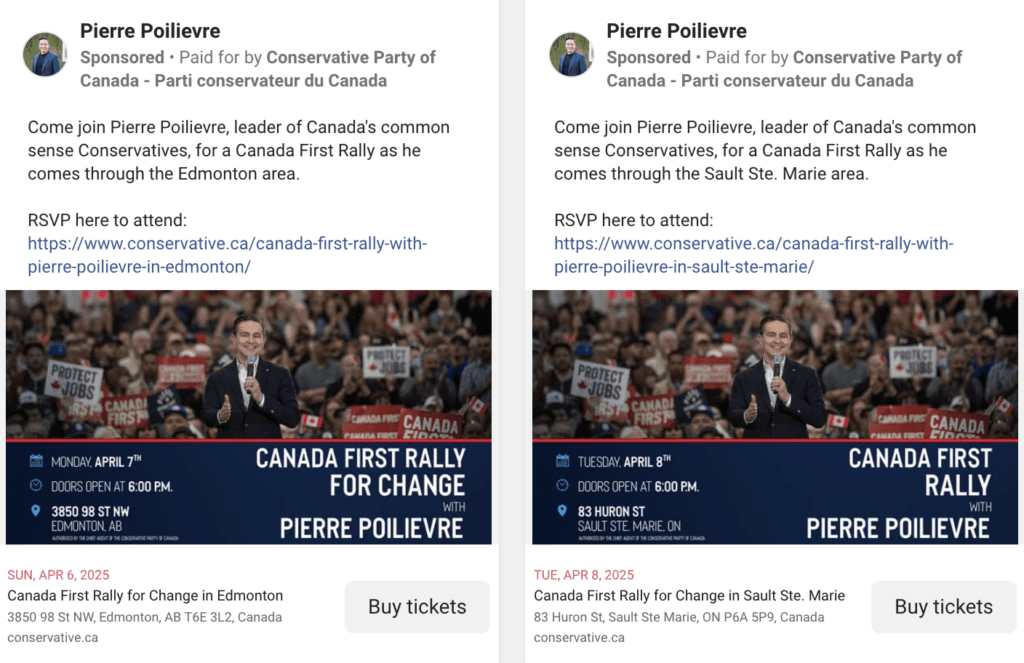This screenshot has height=663, width=1024.
Task: Click Pierre Poilievre avatar in the Edmonton ad
Action: [x=44, y=55]
